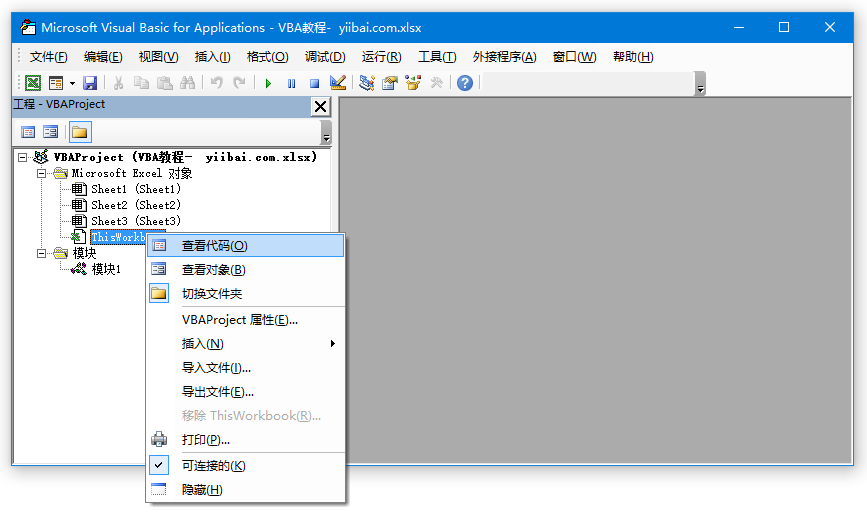The width and height of the screenshot is (867, 517).
Task: Open the 格式(O) menu
Action: coord(267,57)
